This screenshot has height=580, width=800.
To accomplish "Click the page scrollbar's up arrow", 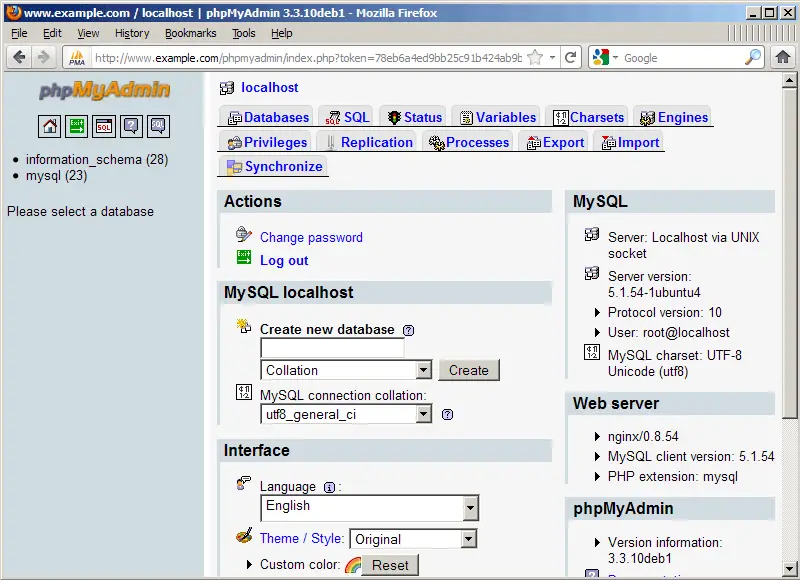I will tap(789, 80).
